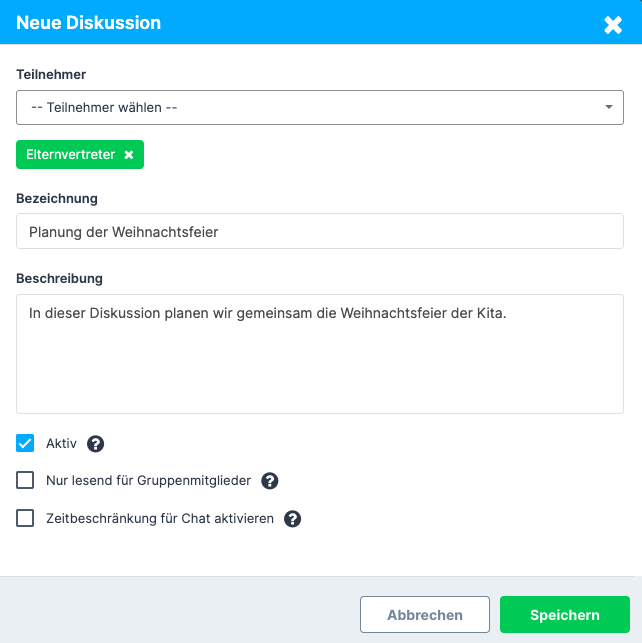
Task: Show help for the Aktiv option
Action: [96, 444]
